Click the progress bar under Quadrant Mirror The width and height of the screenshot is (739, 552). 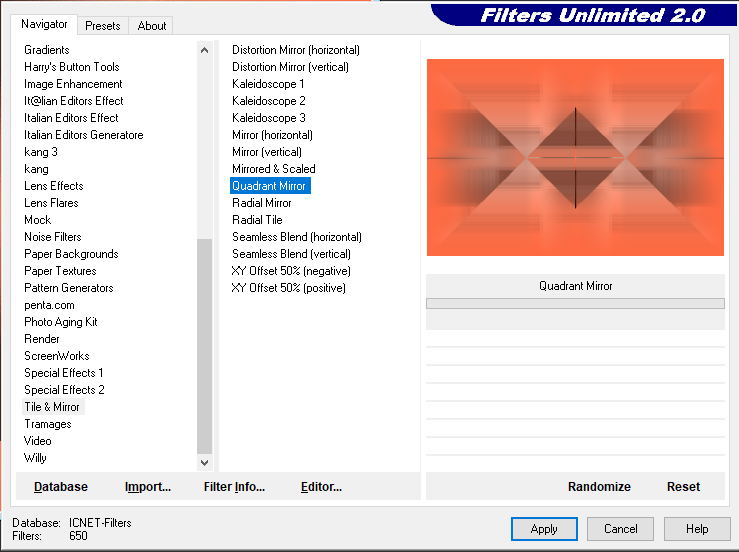click(x=575, y=304)
